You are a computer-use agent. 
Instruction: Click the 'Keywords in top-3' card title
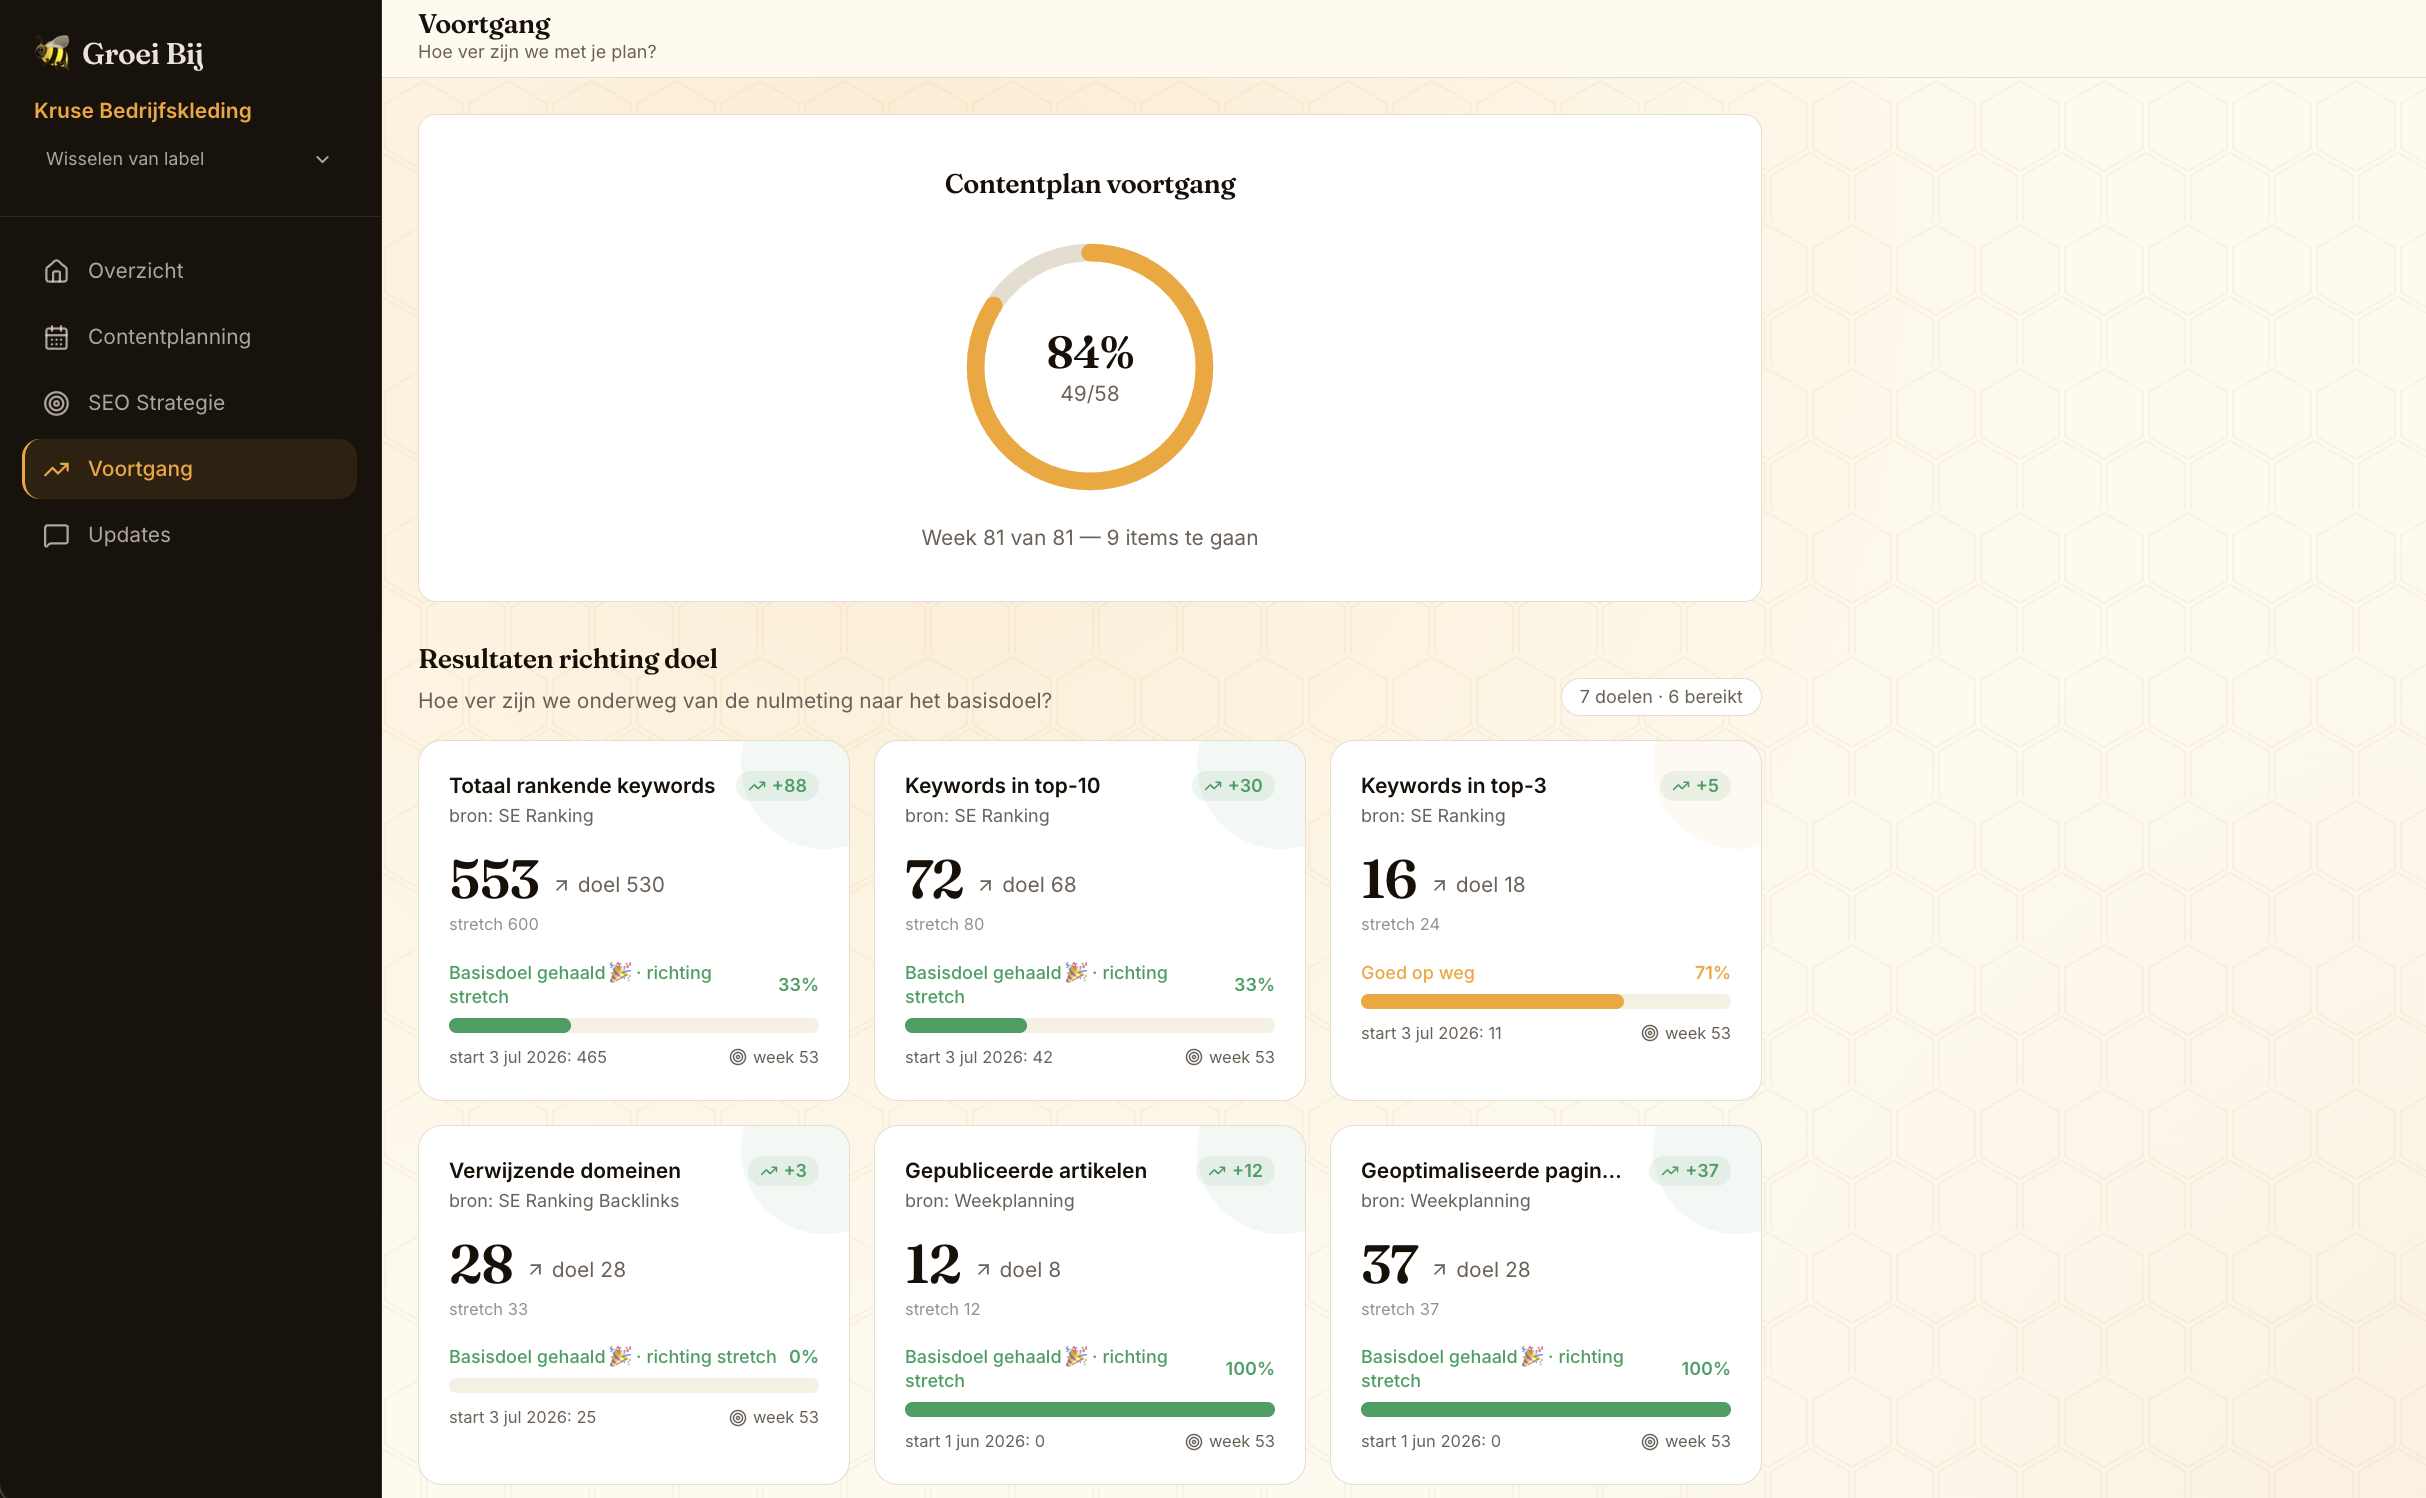tap(1453, 786)
